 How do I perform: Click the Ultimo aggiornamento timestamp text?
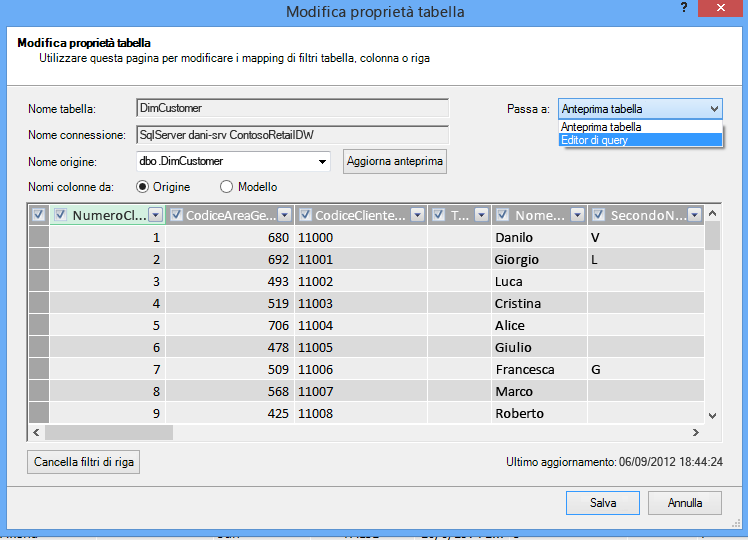(614, 462)
